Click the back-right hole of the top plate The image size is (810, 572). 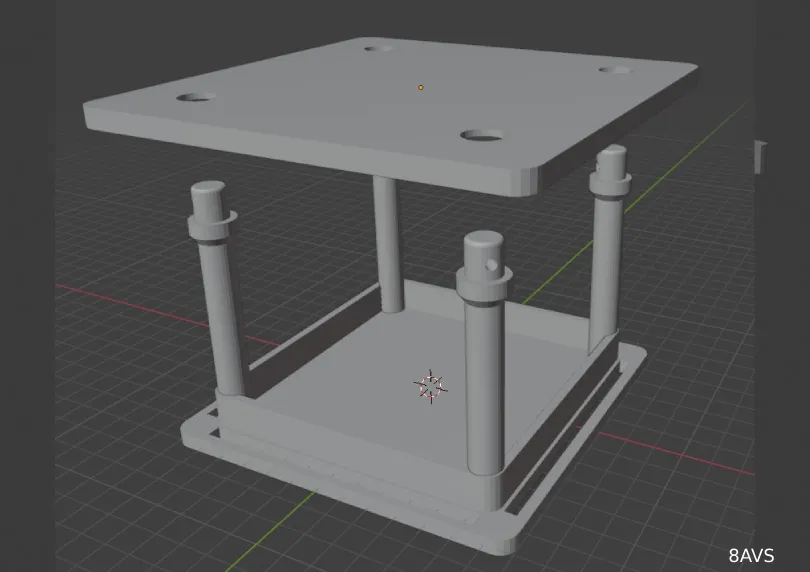(613, 70)
